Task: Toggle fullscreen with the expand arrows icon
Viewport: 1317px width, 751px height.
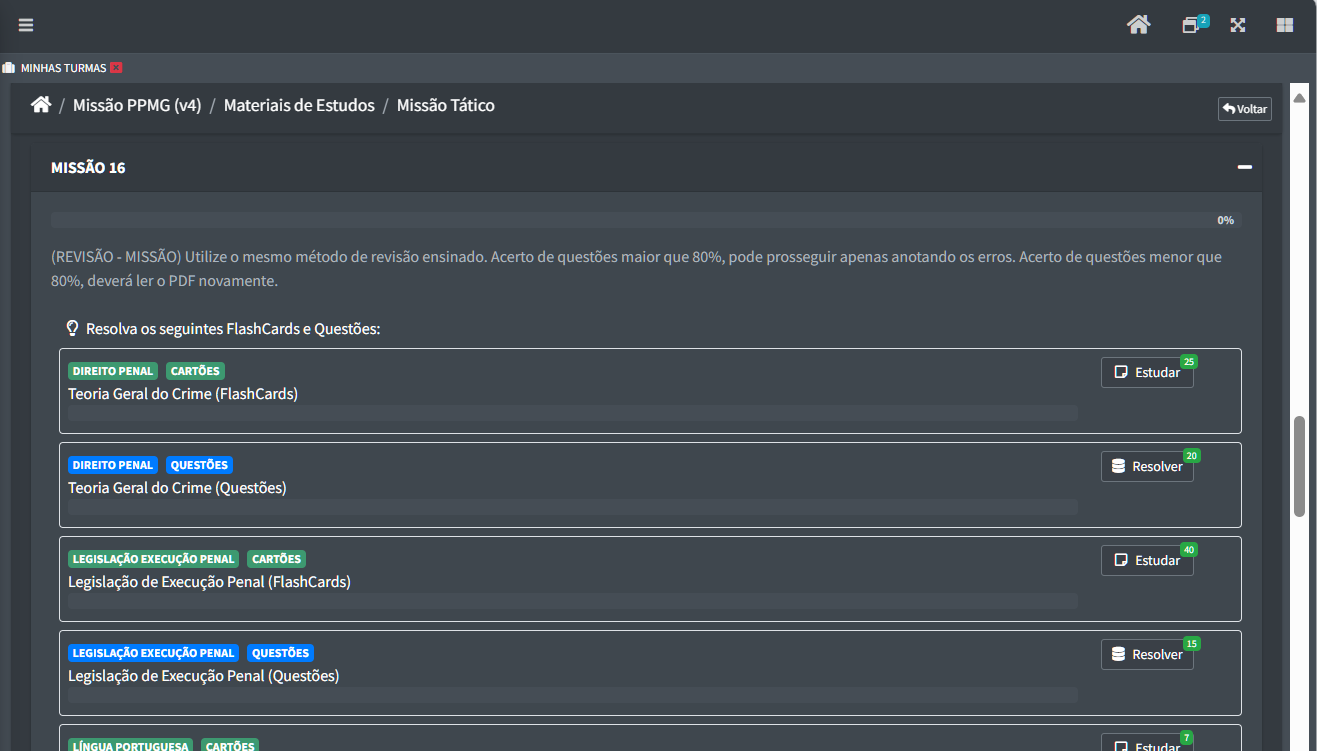Action: pos(1238,25)
